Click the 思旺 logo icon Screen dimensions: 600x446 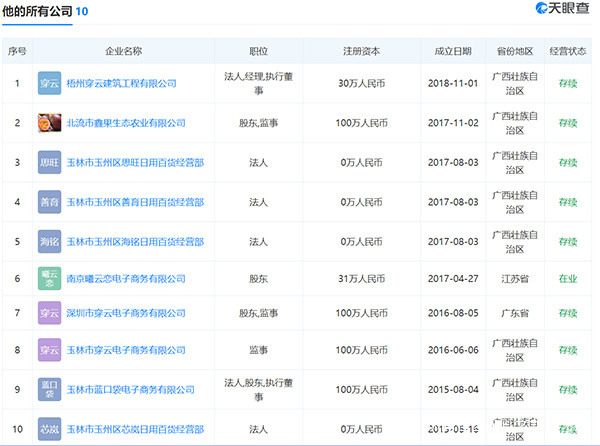pos(49,162)
